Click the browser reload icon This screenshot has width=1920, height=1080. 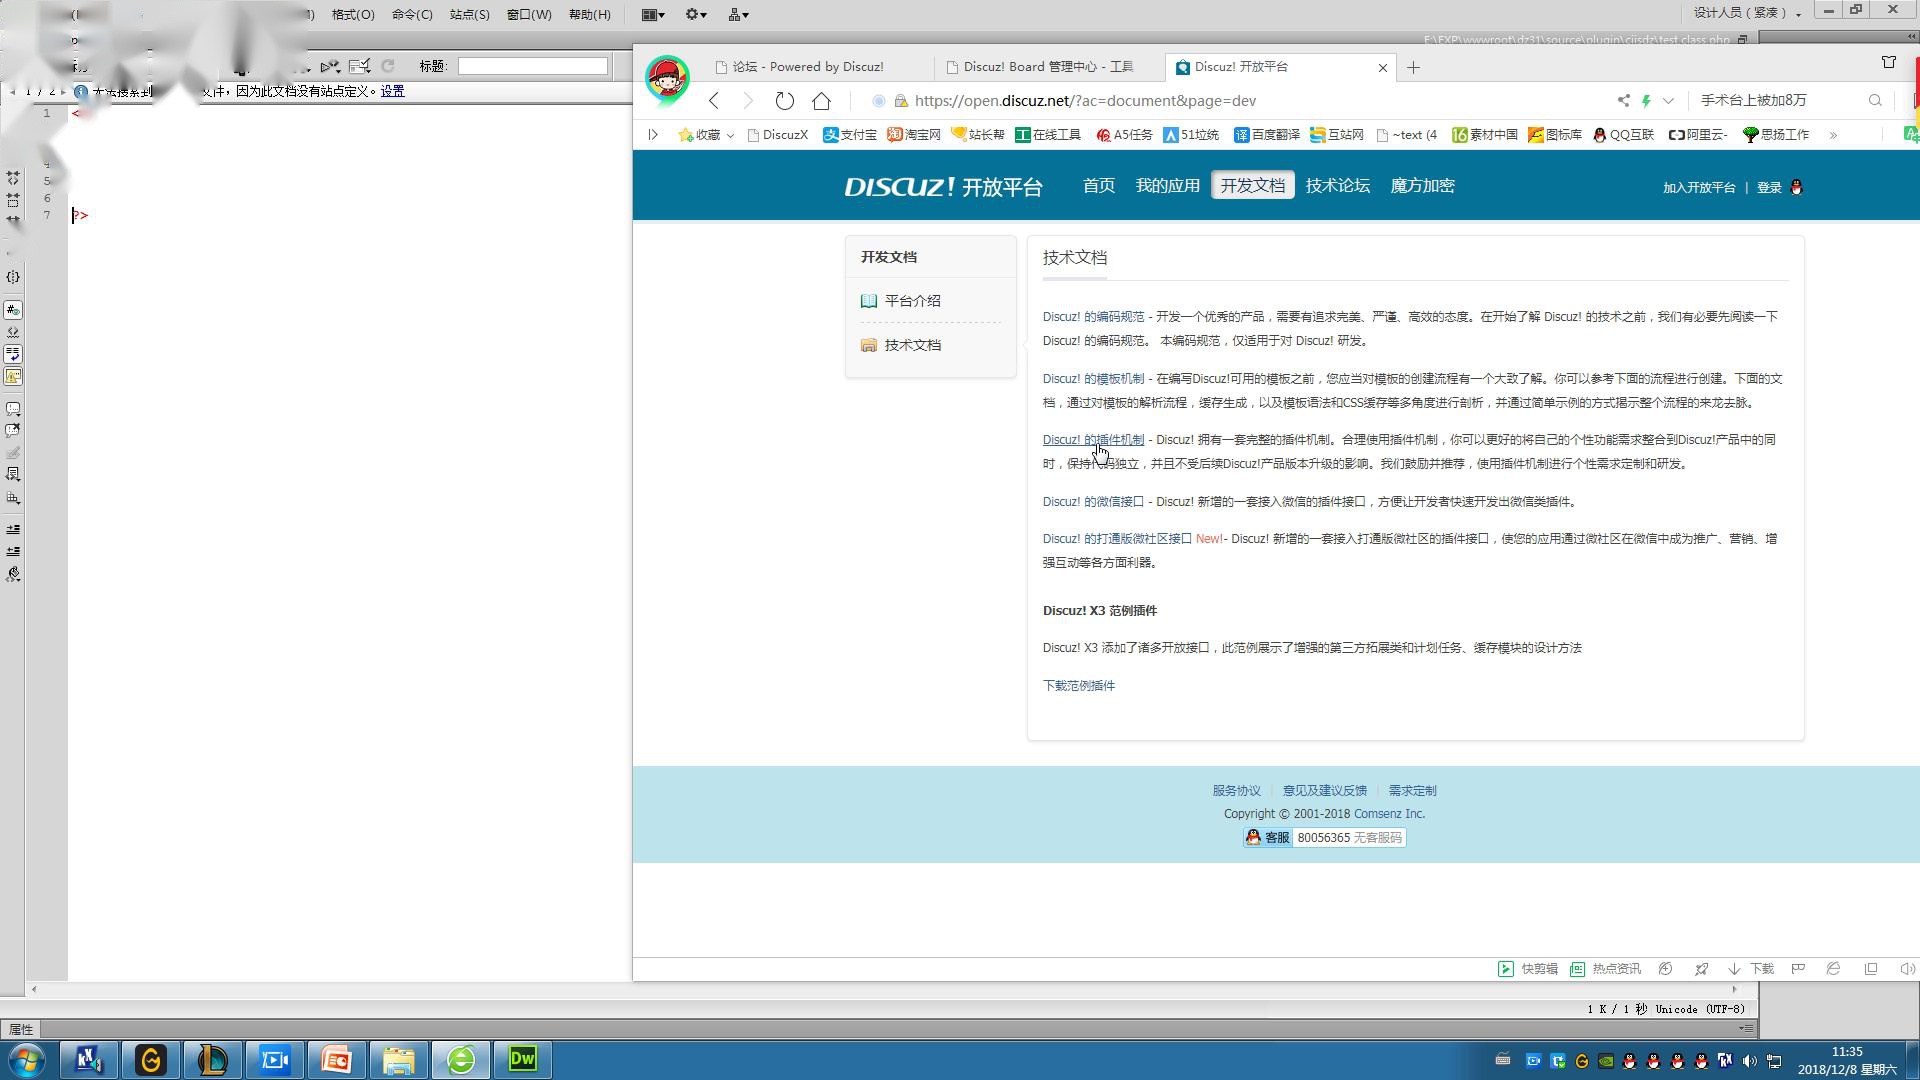click(x=785, y=101)
